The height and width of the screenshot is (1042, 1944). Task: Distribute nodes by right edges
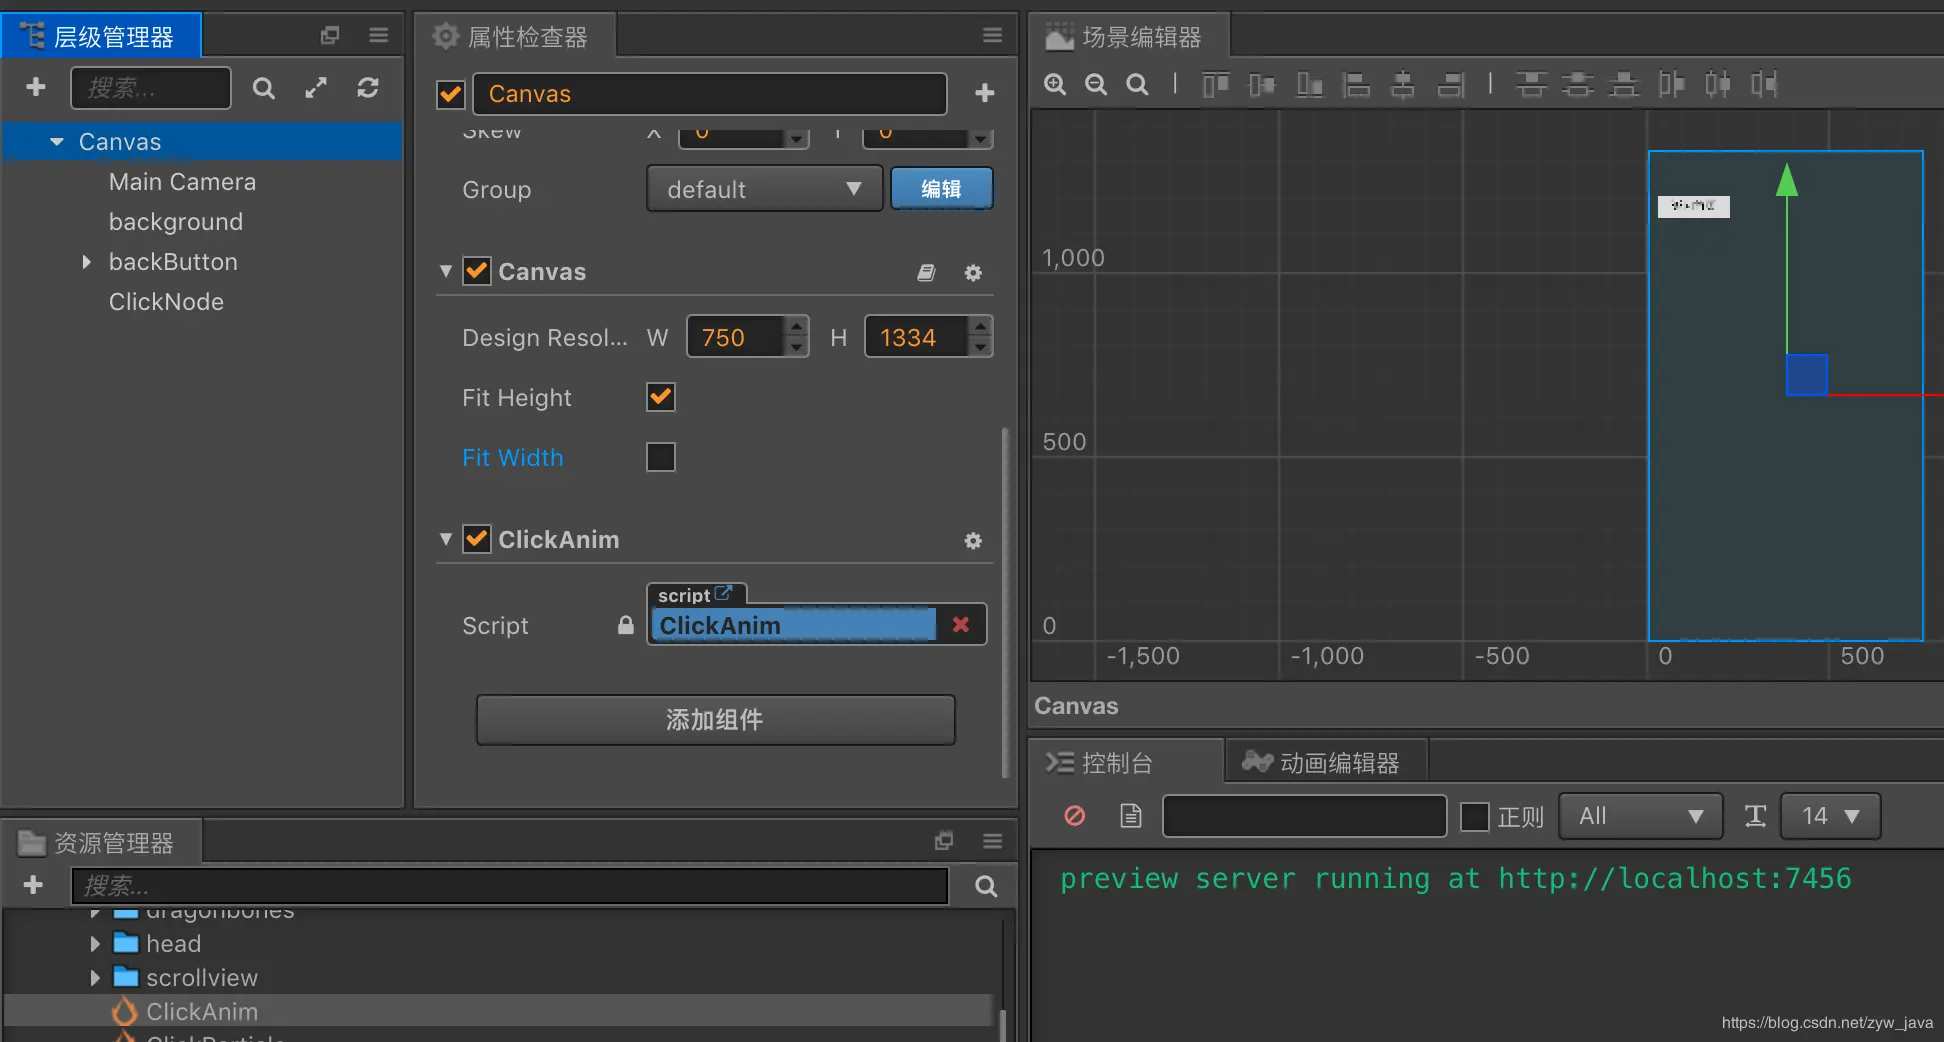(1765, 84)
